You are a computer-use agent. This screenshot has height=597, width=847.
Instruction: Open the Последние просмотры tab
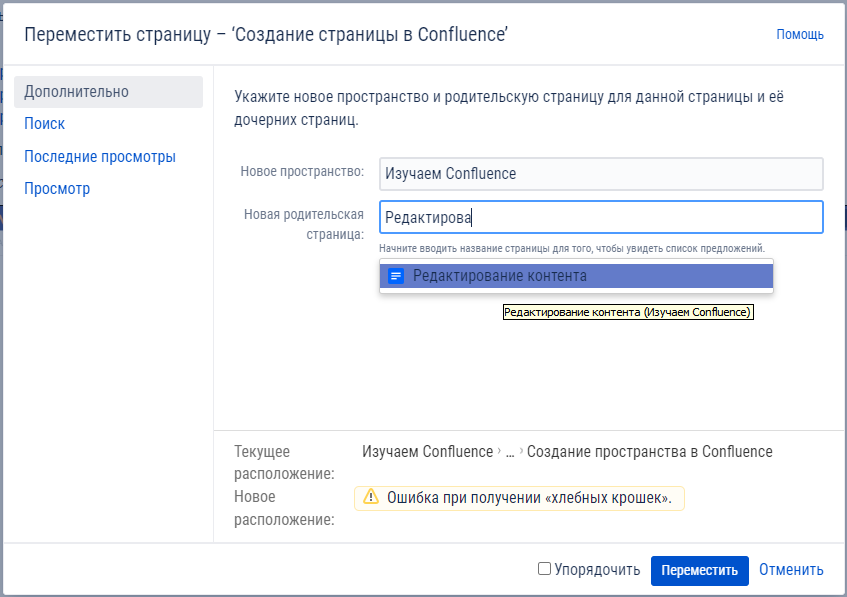(x=100, y=157)
